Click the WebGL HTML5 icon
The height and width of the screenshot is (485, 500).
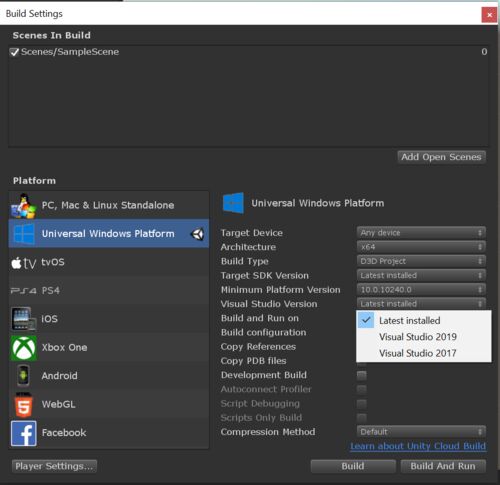[23, 405]
